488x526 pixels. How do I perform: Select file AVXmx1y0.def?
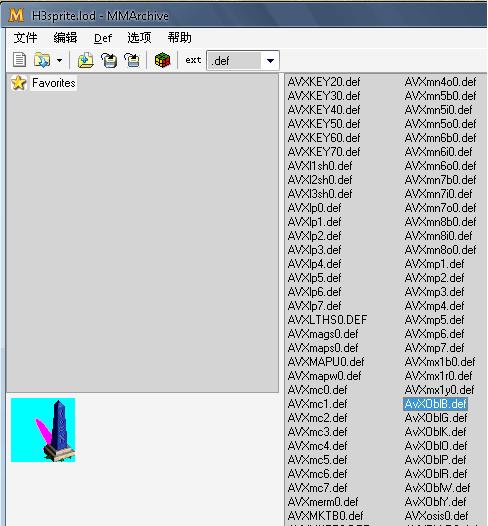point(439,390)
